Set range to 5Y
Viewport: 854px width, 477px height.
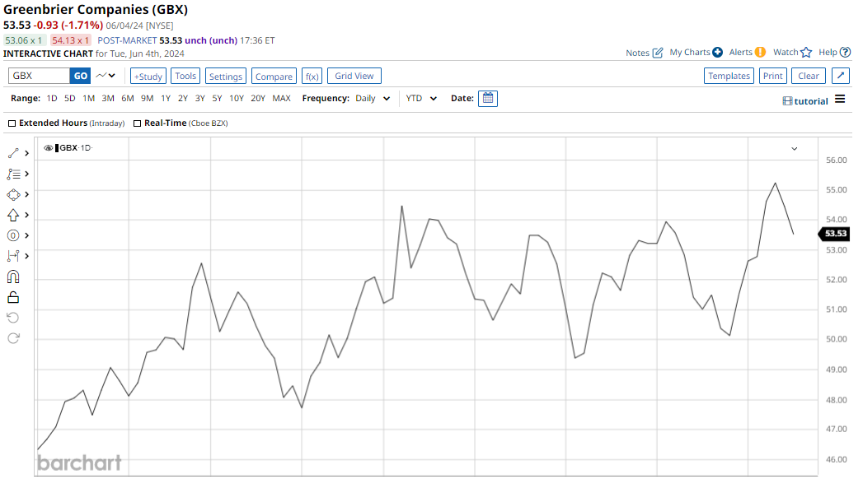[x=217, y=99]
